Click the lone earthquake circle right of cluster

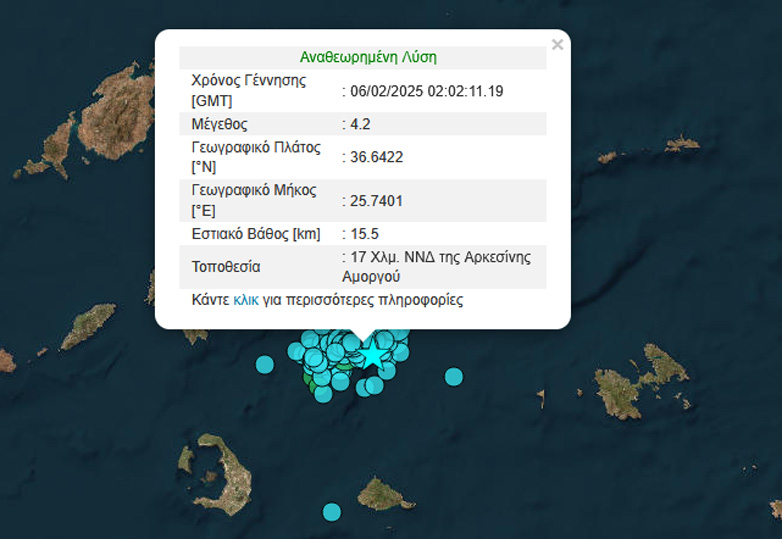[x=454, y=376]
